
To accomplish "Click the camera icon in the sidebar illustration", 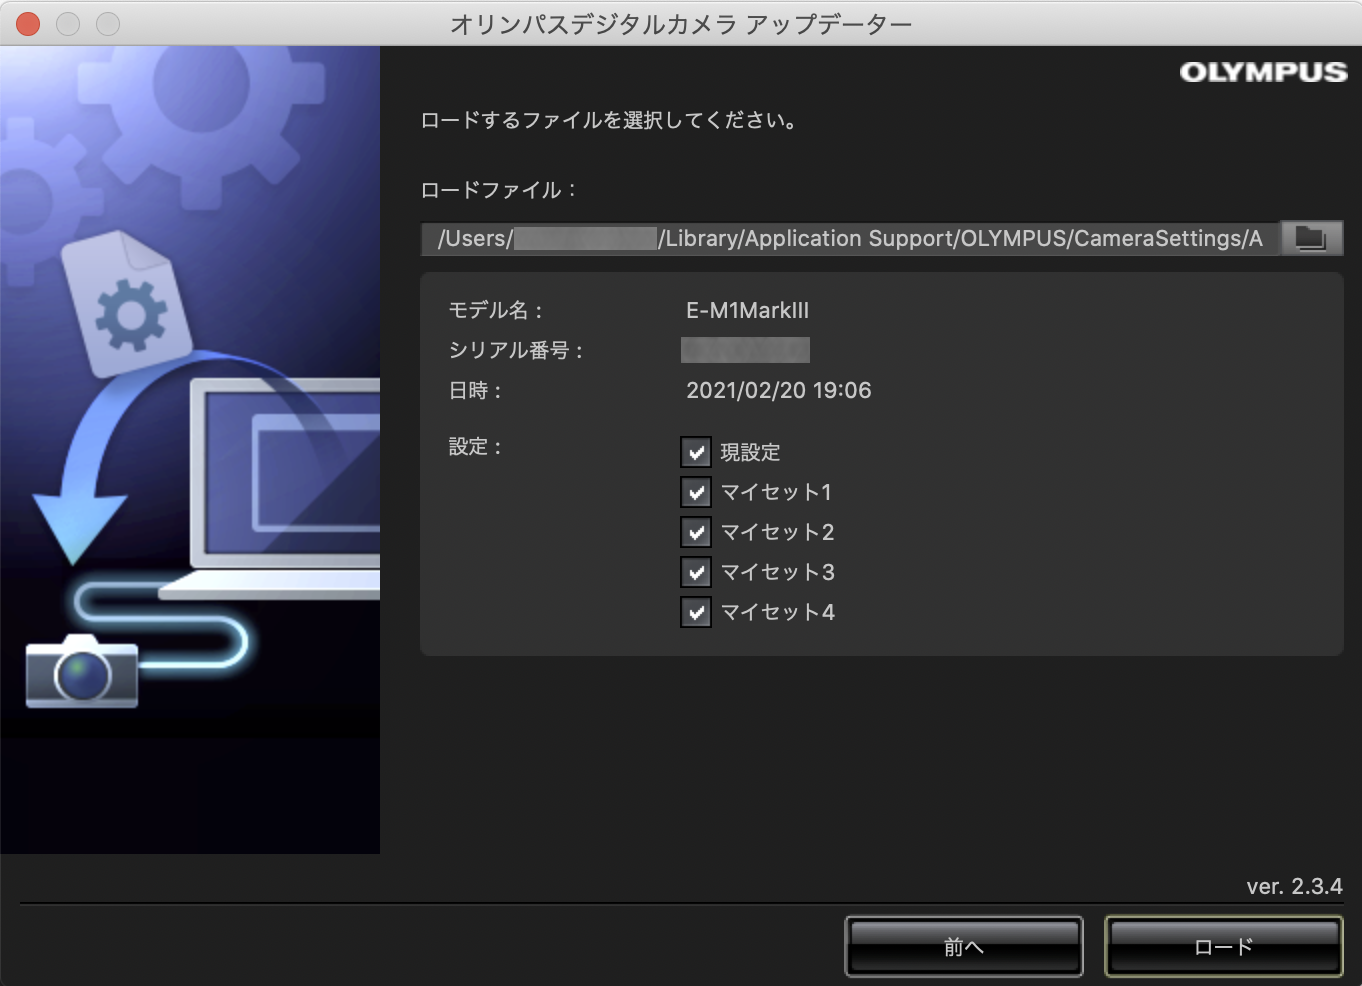I will (x=81, y=672).
